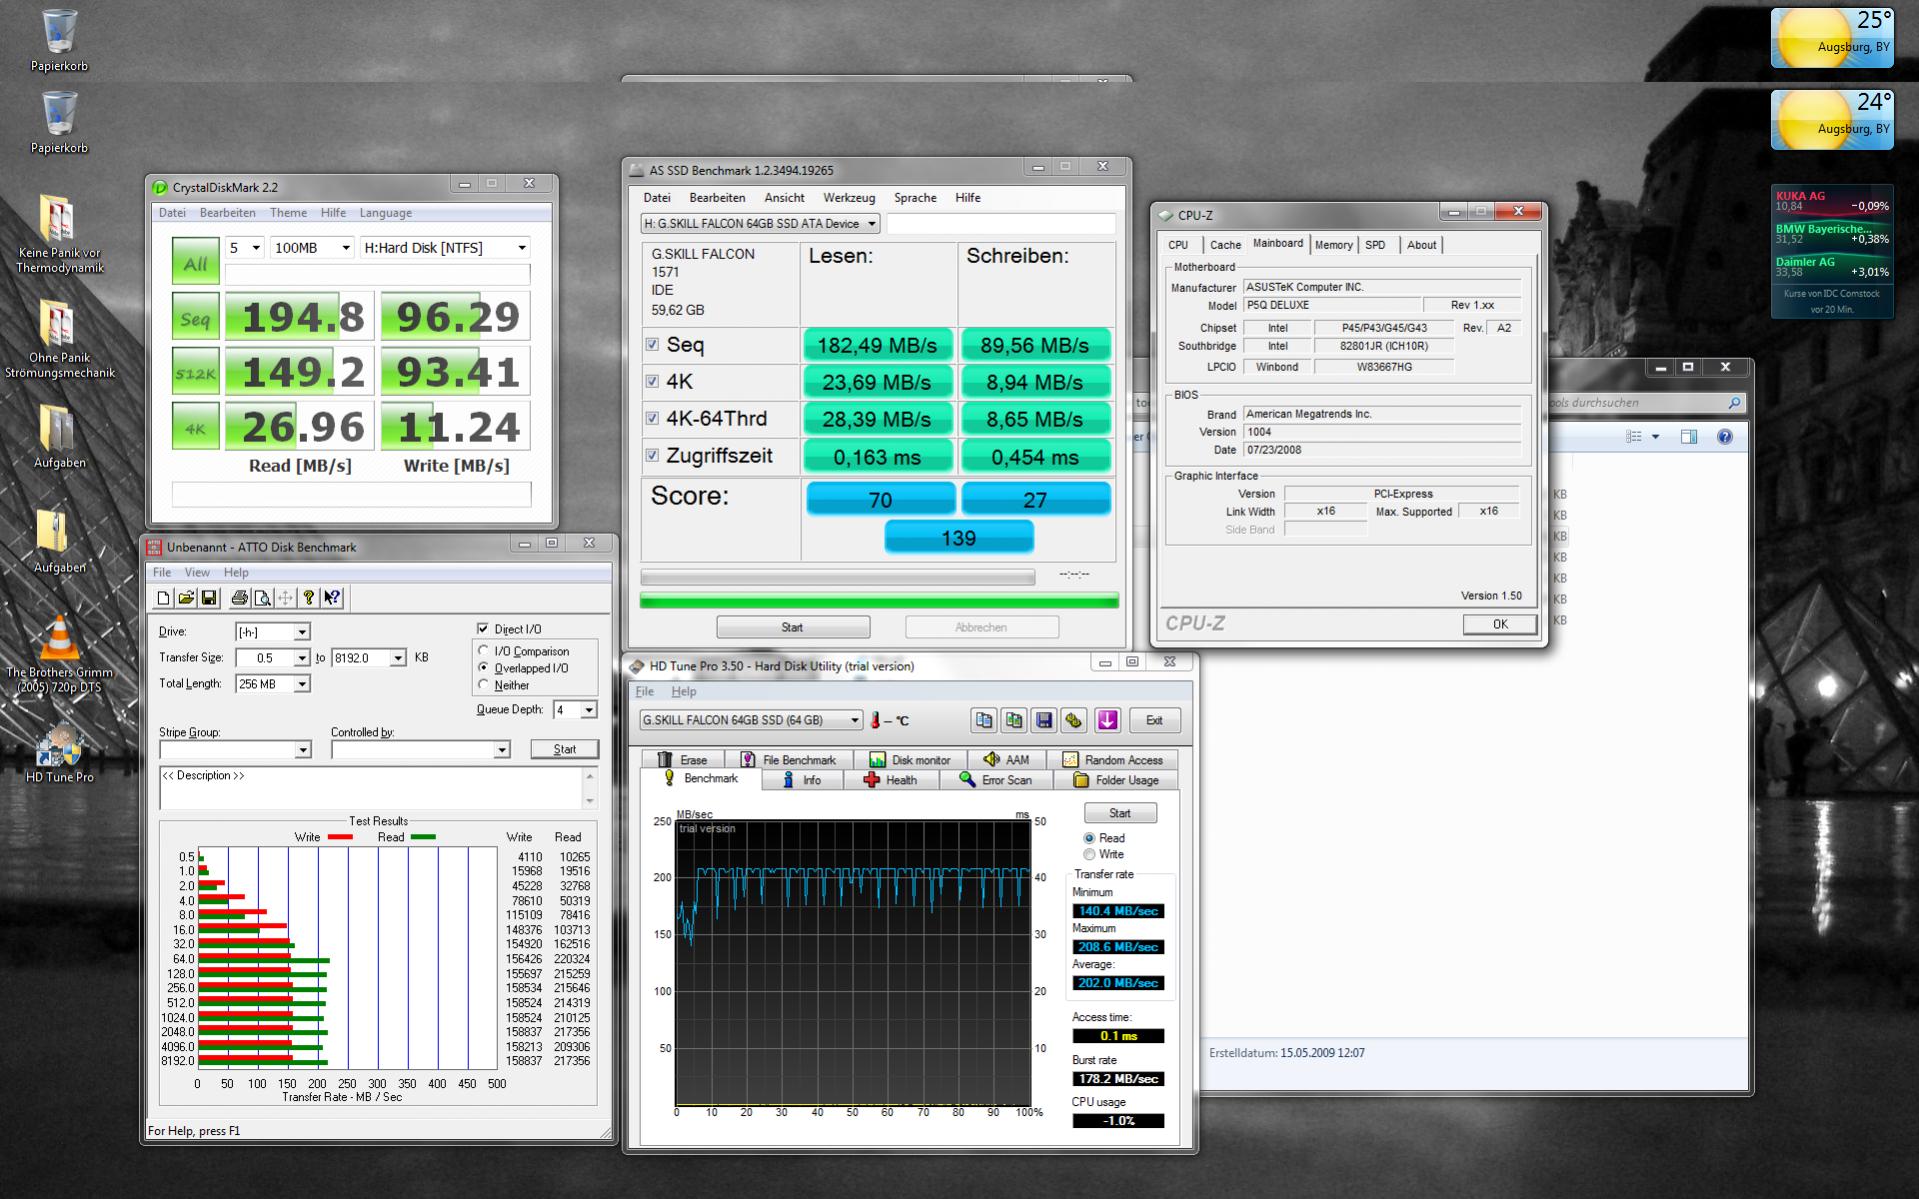Screen dimensions: 1919x1199
Task: Click the HD Tune copy-to-clipboard icon
Action: [984, 720]
